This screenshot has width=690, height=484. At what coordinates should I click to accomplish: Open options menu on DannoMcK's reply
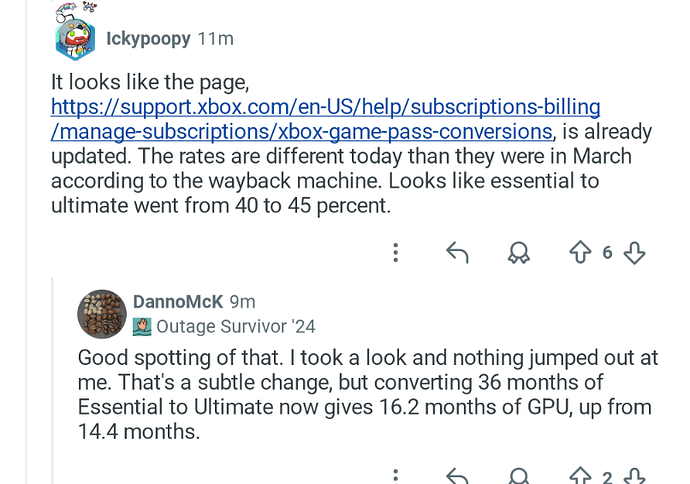coord(396,476)
